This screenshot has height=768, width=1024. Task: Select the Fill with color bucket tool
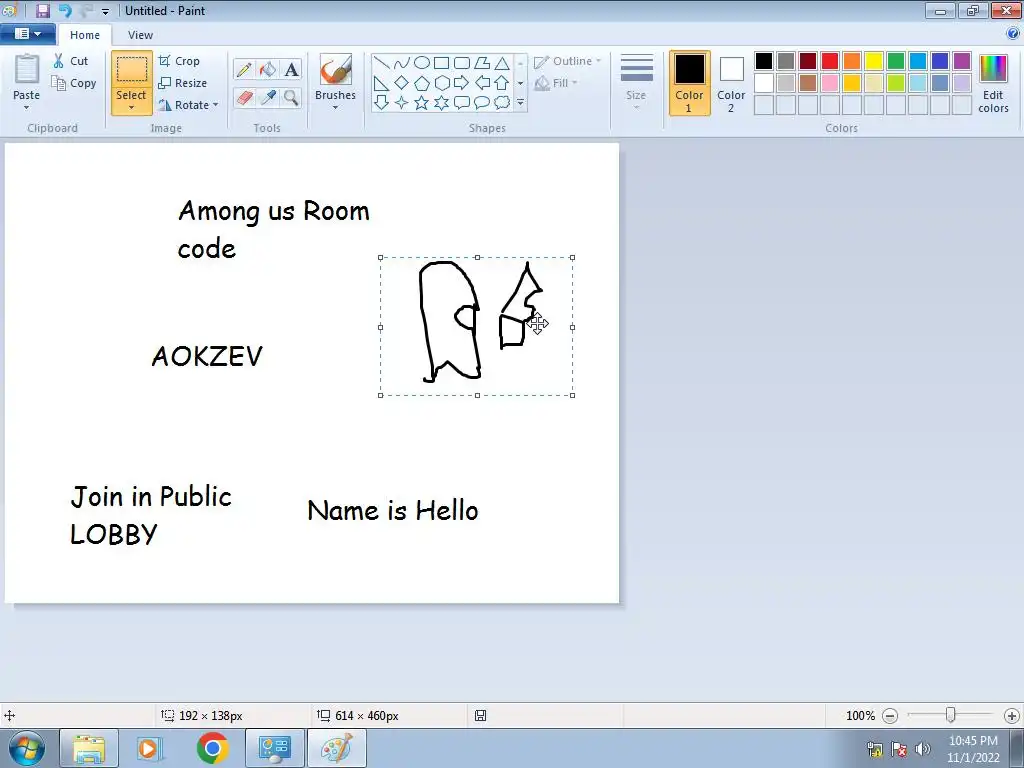click(x=268, y=70)
